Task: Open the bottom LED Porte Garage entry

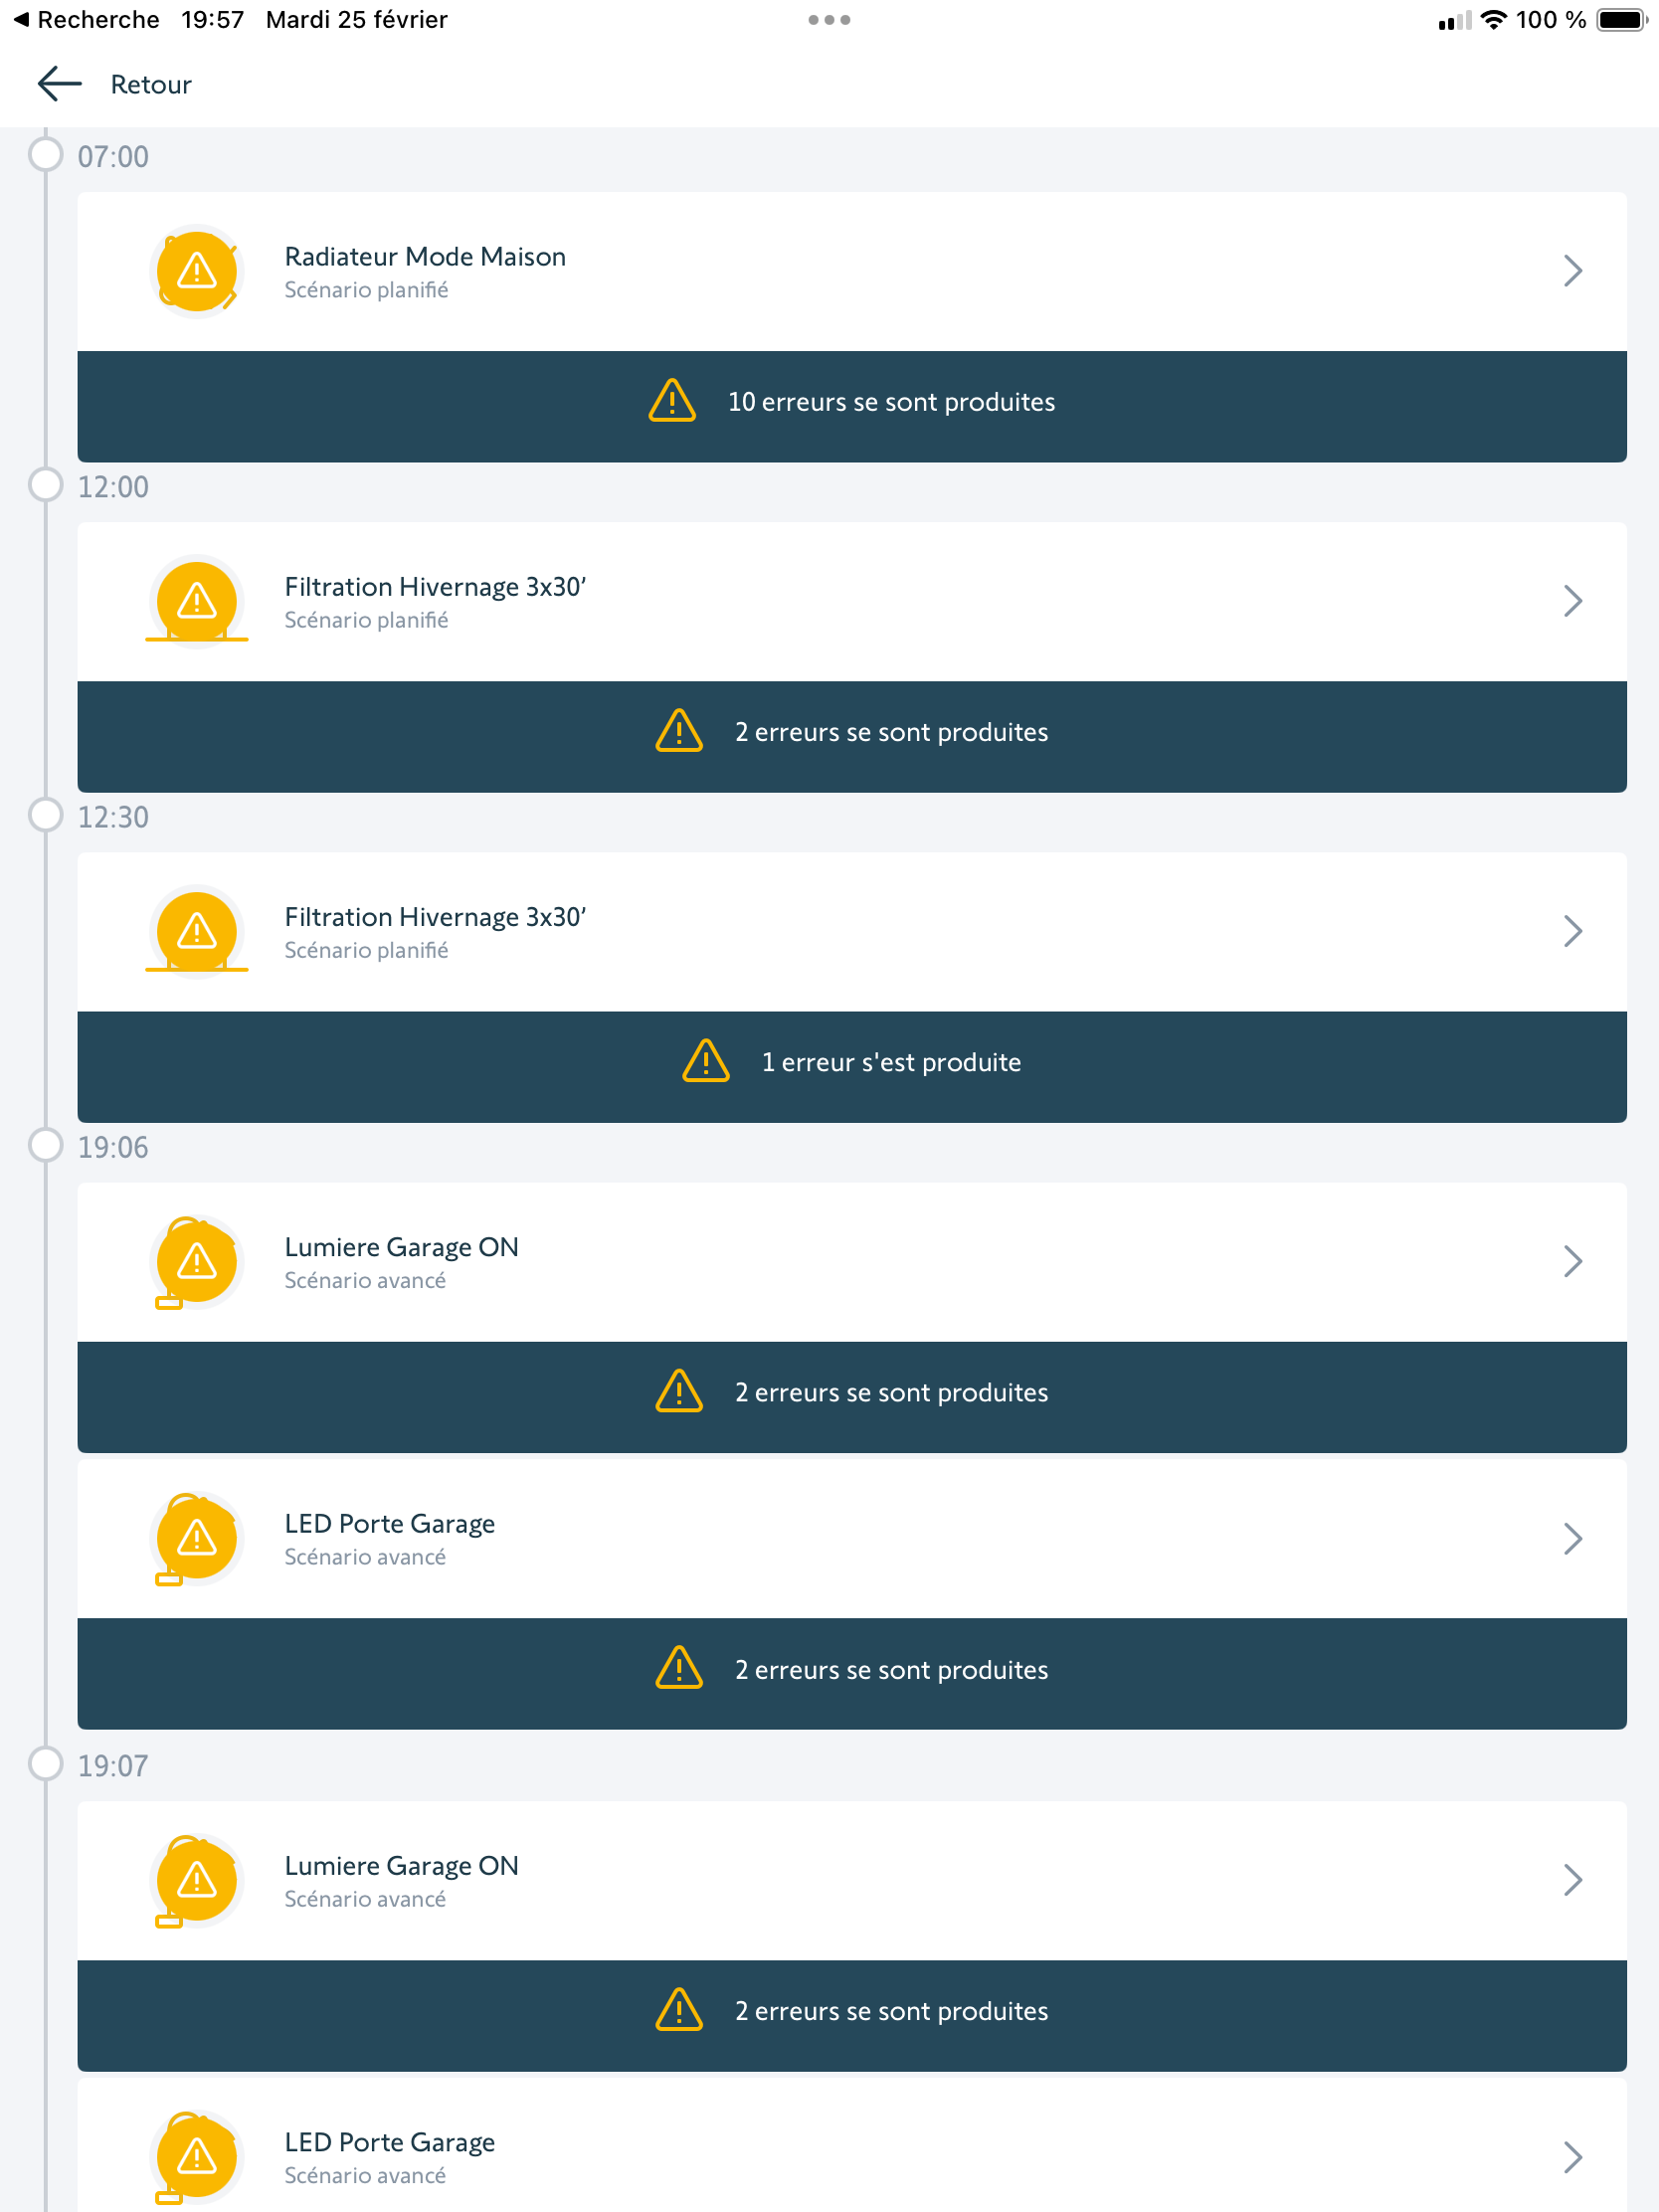Action: click(852, 2155)
